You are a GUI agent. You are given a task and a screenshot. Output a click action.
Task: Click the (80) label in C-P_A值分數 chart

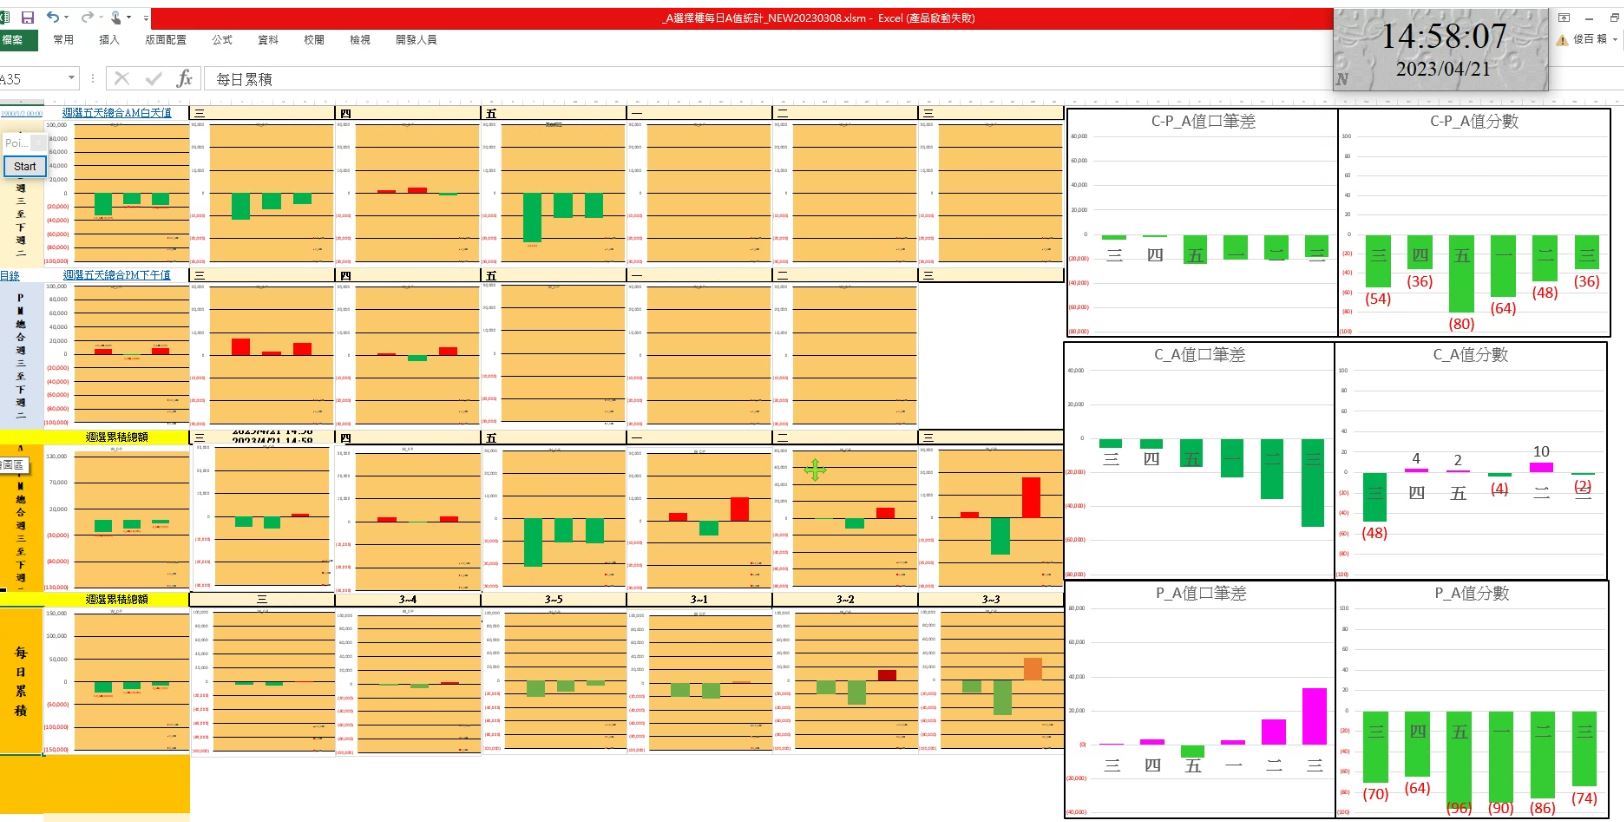pyautogui.click(x=1461, y=324)
